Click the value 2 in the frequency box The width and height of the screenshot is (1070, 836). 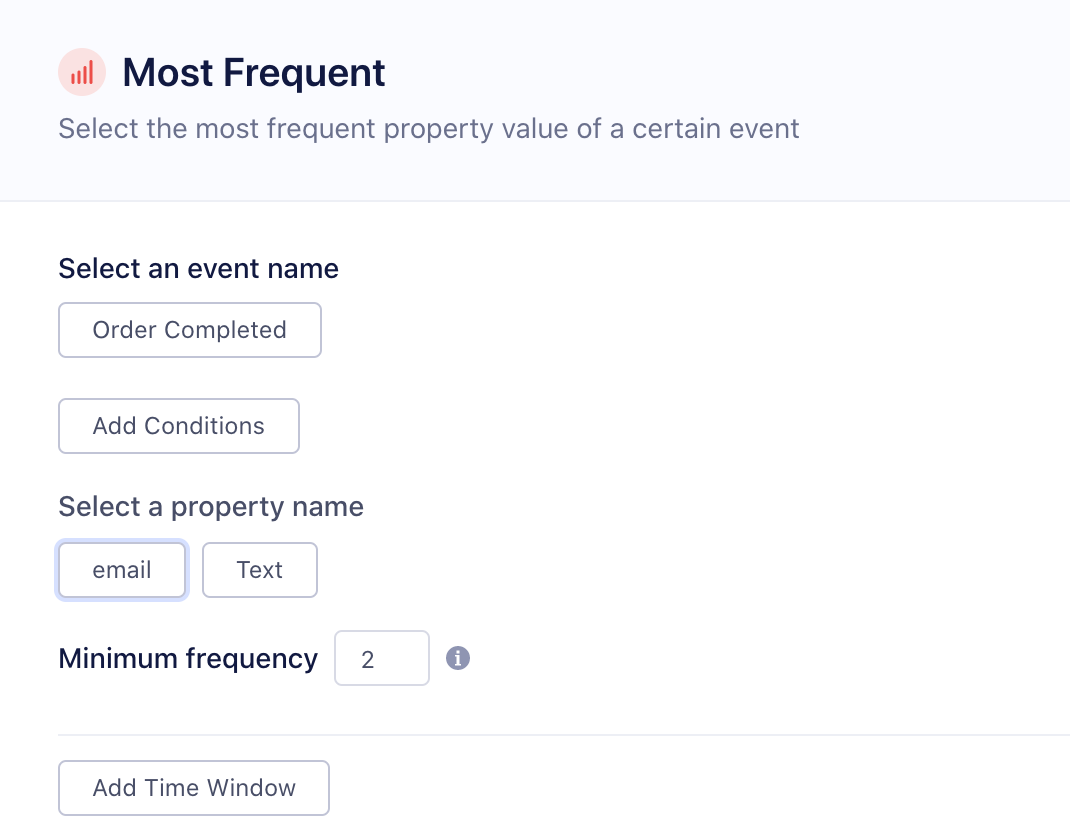pyautogui.click(x=368, y=660)
